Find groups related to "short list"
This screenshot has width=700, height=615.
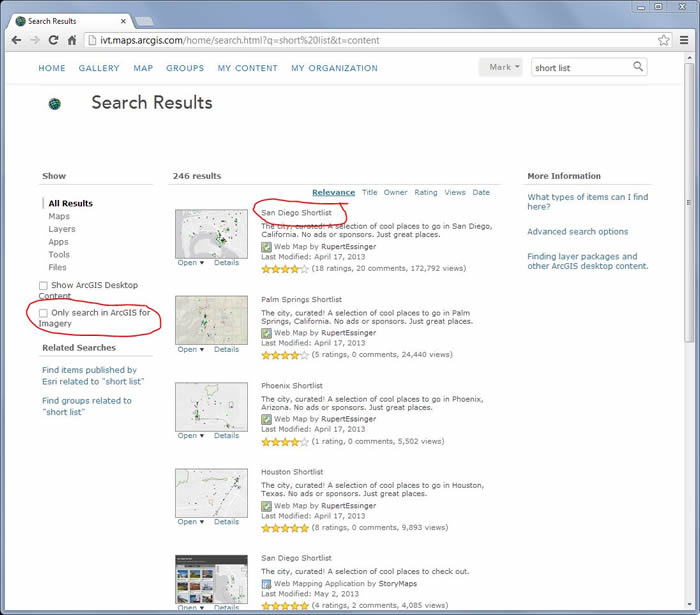pos(87,406)
